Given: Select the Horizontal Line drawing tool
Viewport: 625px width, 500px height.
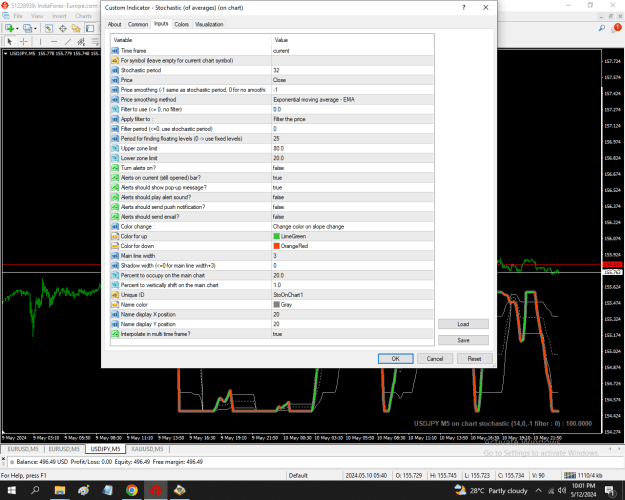Looking at the screenshot, I should [x=54, y=41].
